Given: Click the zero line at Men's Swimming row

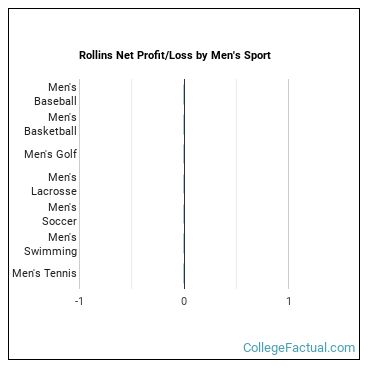Looking at the screenshot, I should [184, 244].
